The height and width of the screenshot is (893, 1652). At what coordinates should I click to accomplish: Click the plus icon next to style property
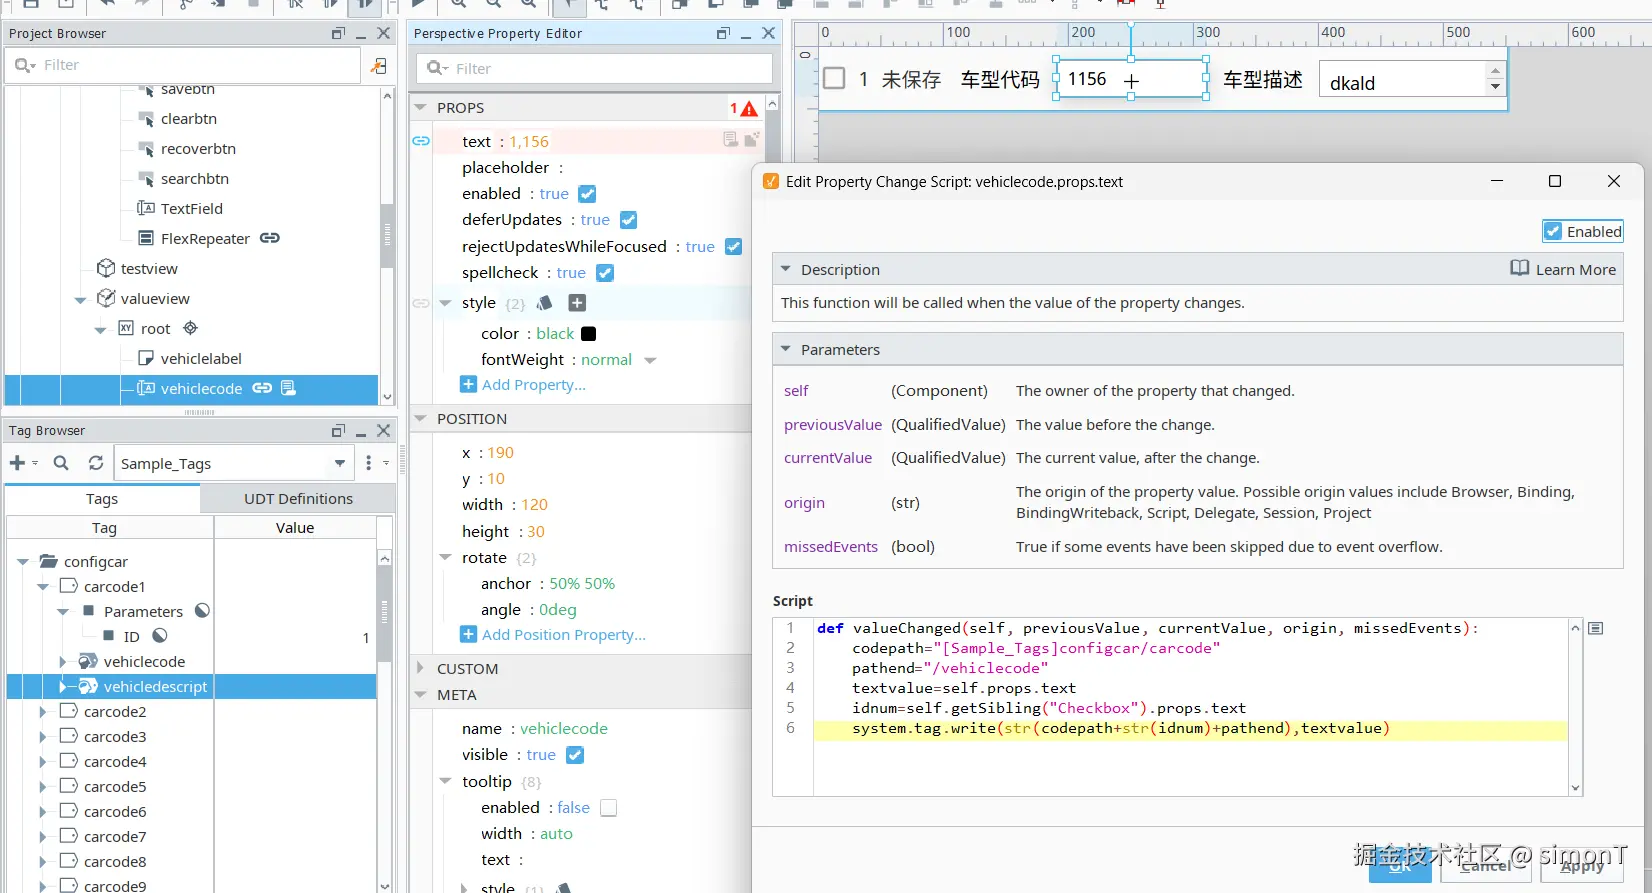point(577,303)
